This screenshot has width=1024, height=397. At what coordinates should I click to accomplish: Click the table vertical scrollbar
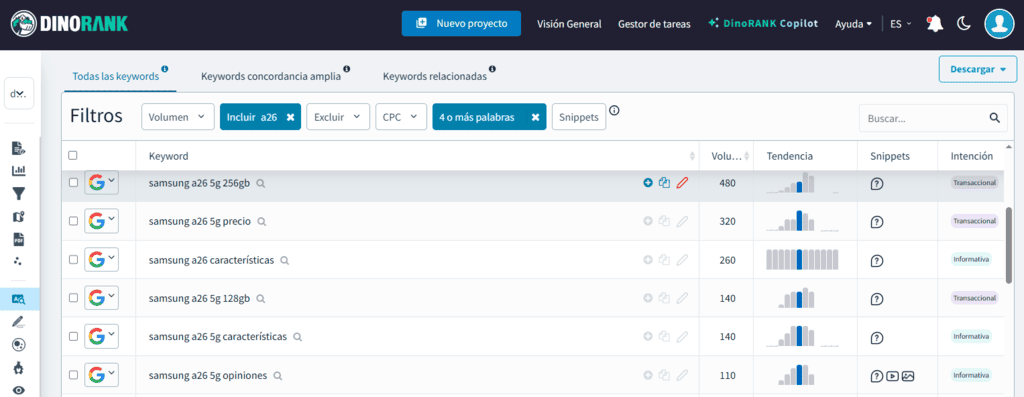pos(1010,246)
